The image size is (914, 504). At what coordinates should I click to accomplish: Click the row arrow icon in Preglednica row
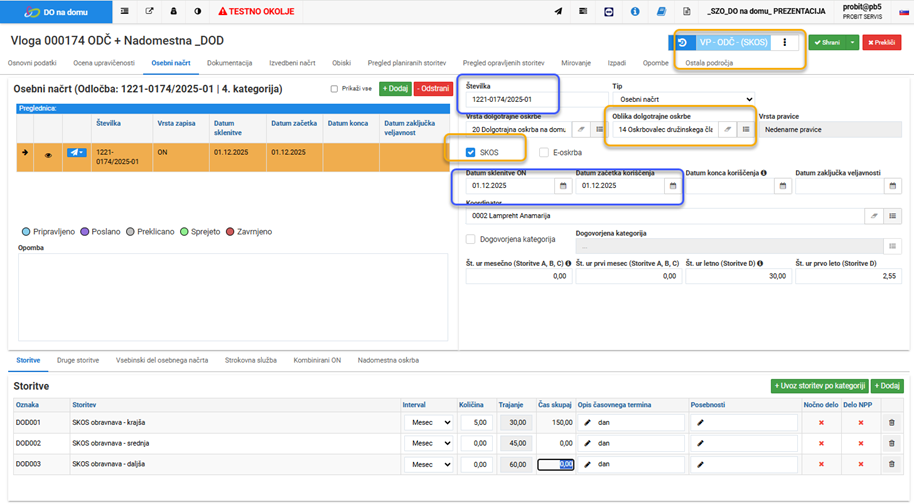(x=25, y=153)
